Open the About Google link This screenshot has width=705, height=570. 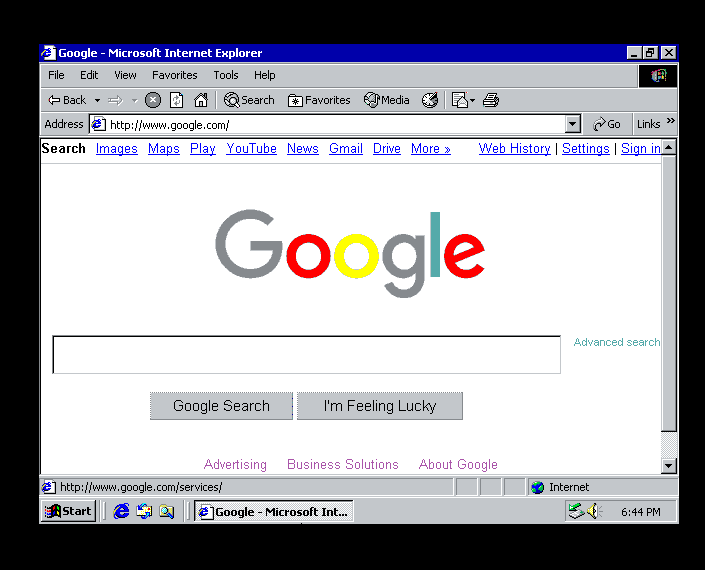458,464
